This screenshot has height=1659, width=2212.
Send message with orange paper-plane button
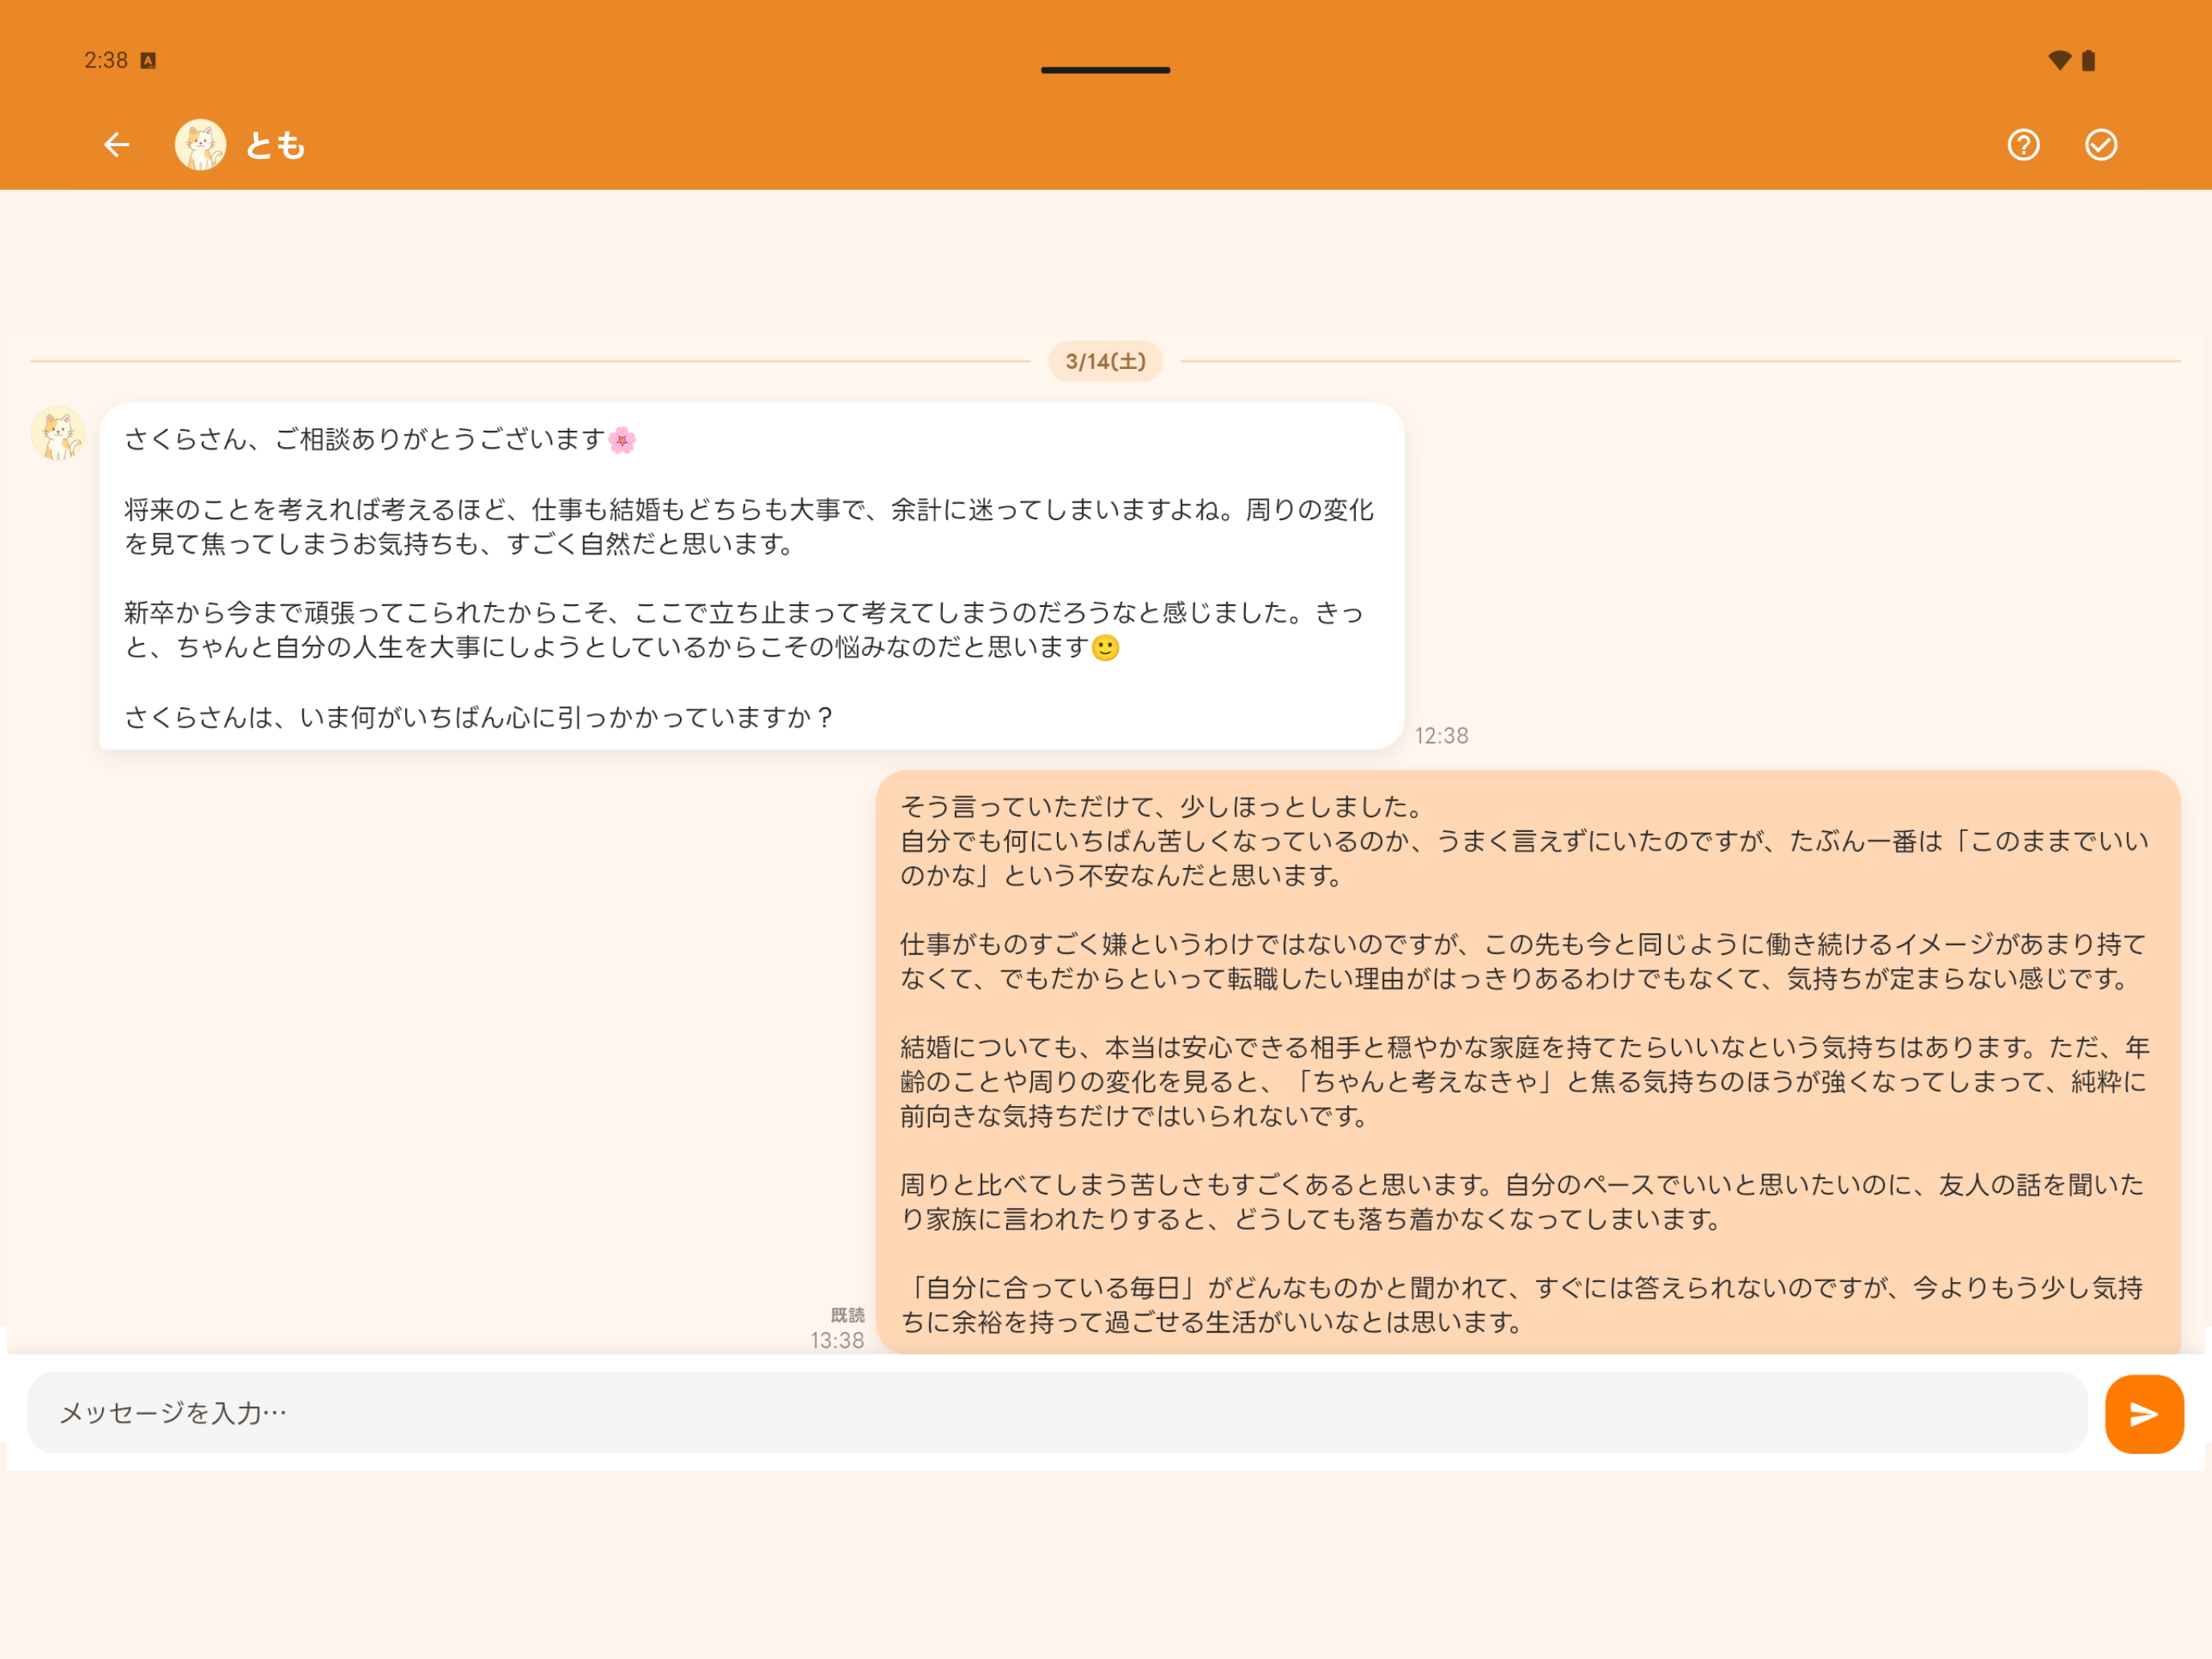[x=2144, y=1413]
